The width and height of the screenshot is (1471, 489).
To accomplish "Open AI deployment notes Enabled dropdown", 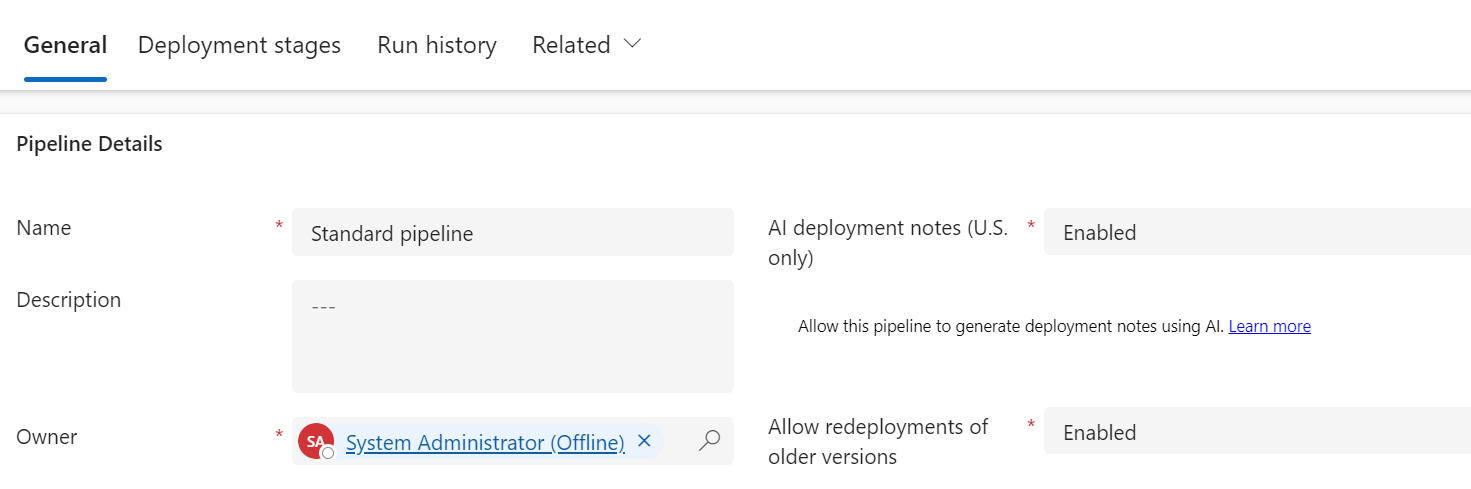I will [x=1257, y=232].
